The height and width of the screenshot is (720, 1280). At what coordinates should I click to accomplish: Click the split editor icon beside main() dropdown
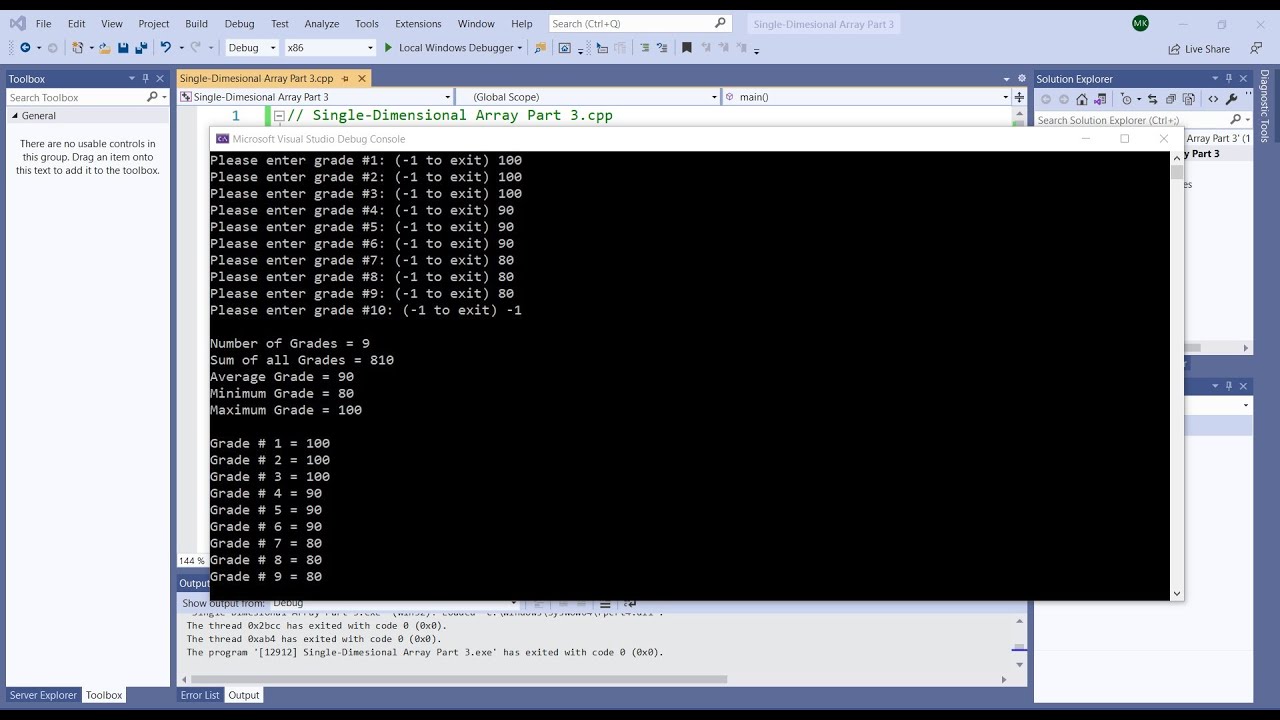[x=1020, y=97]
